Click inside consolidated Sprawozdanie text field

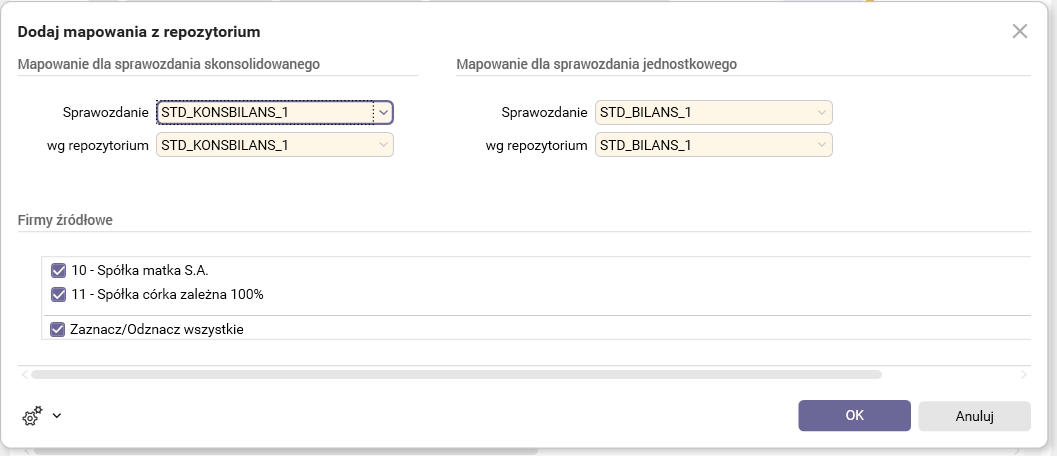pyautogui.click(x=265, y=113)
